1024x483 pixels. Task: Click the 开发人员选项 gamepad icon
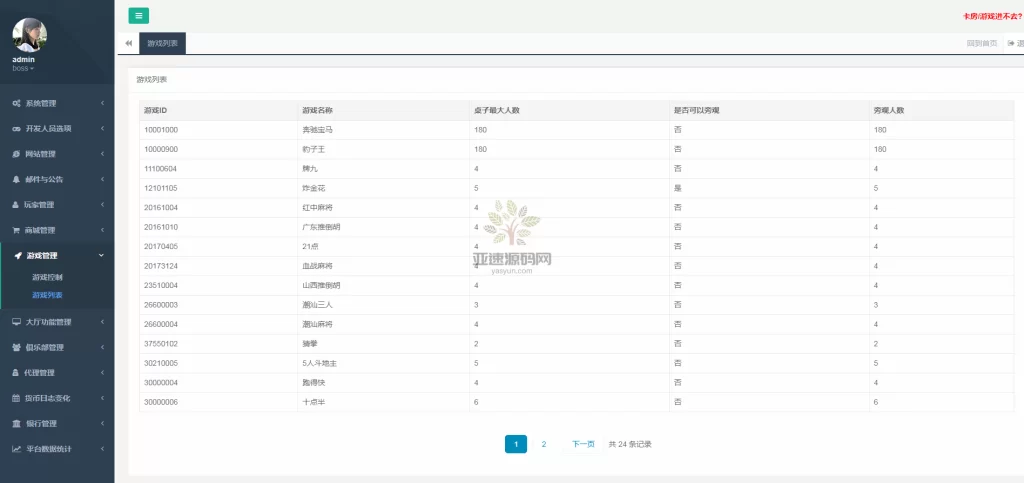(x=16, y=129)
